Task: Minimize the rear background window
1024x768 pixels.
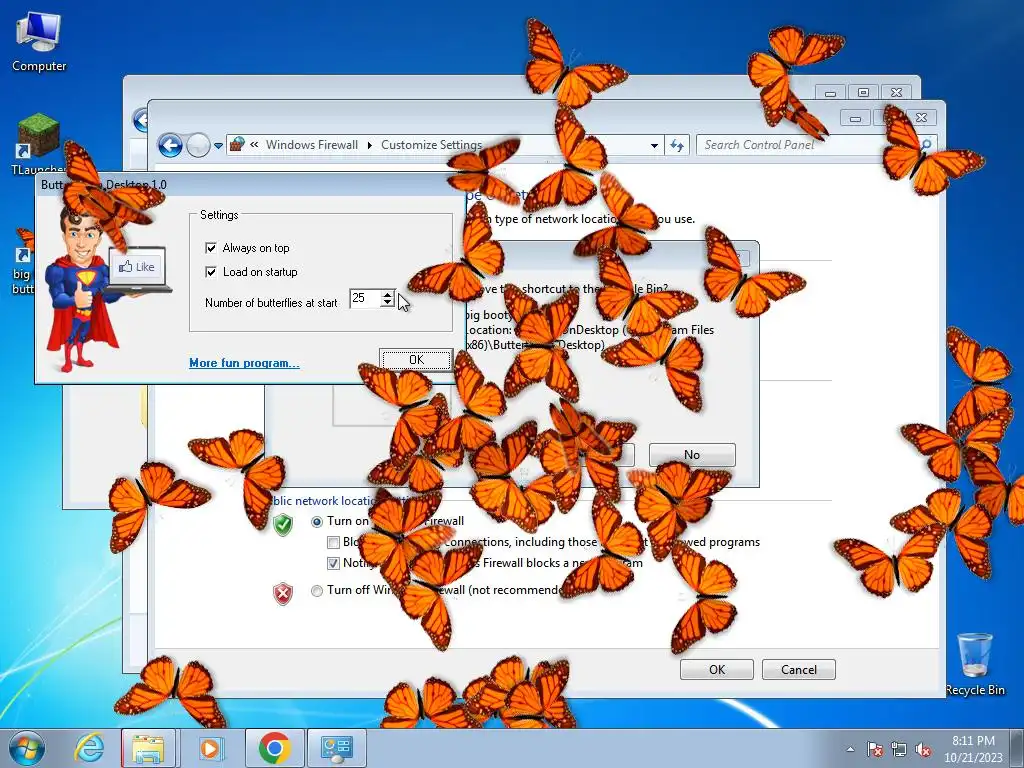Action: point(831,93)
